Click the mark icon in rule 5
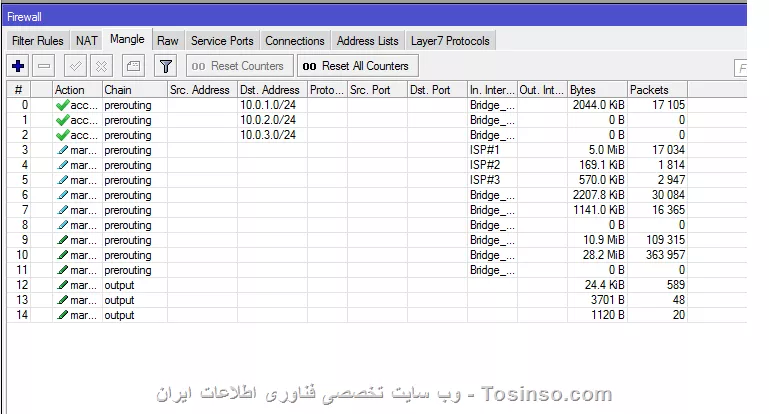The width and height of the screenshot is (769, 414). [62, 180]
